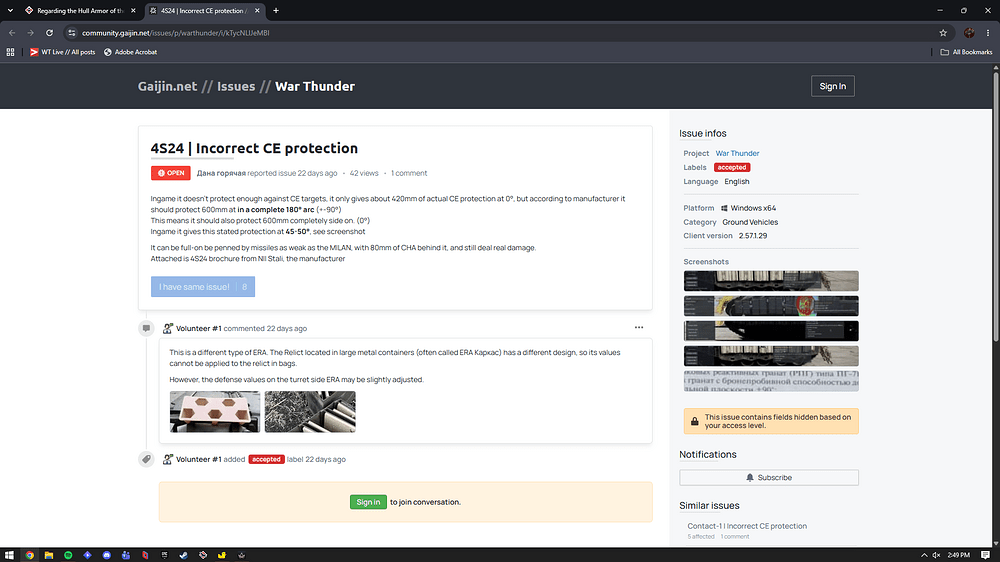Open 'WT Live // All posts' bookmark

click(x=62, y=52)
